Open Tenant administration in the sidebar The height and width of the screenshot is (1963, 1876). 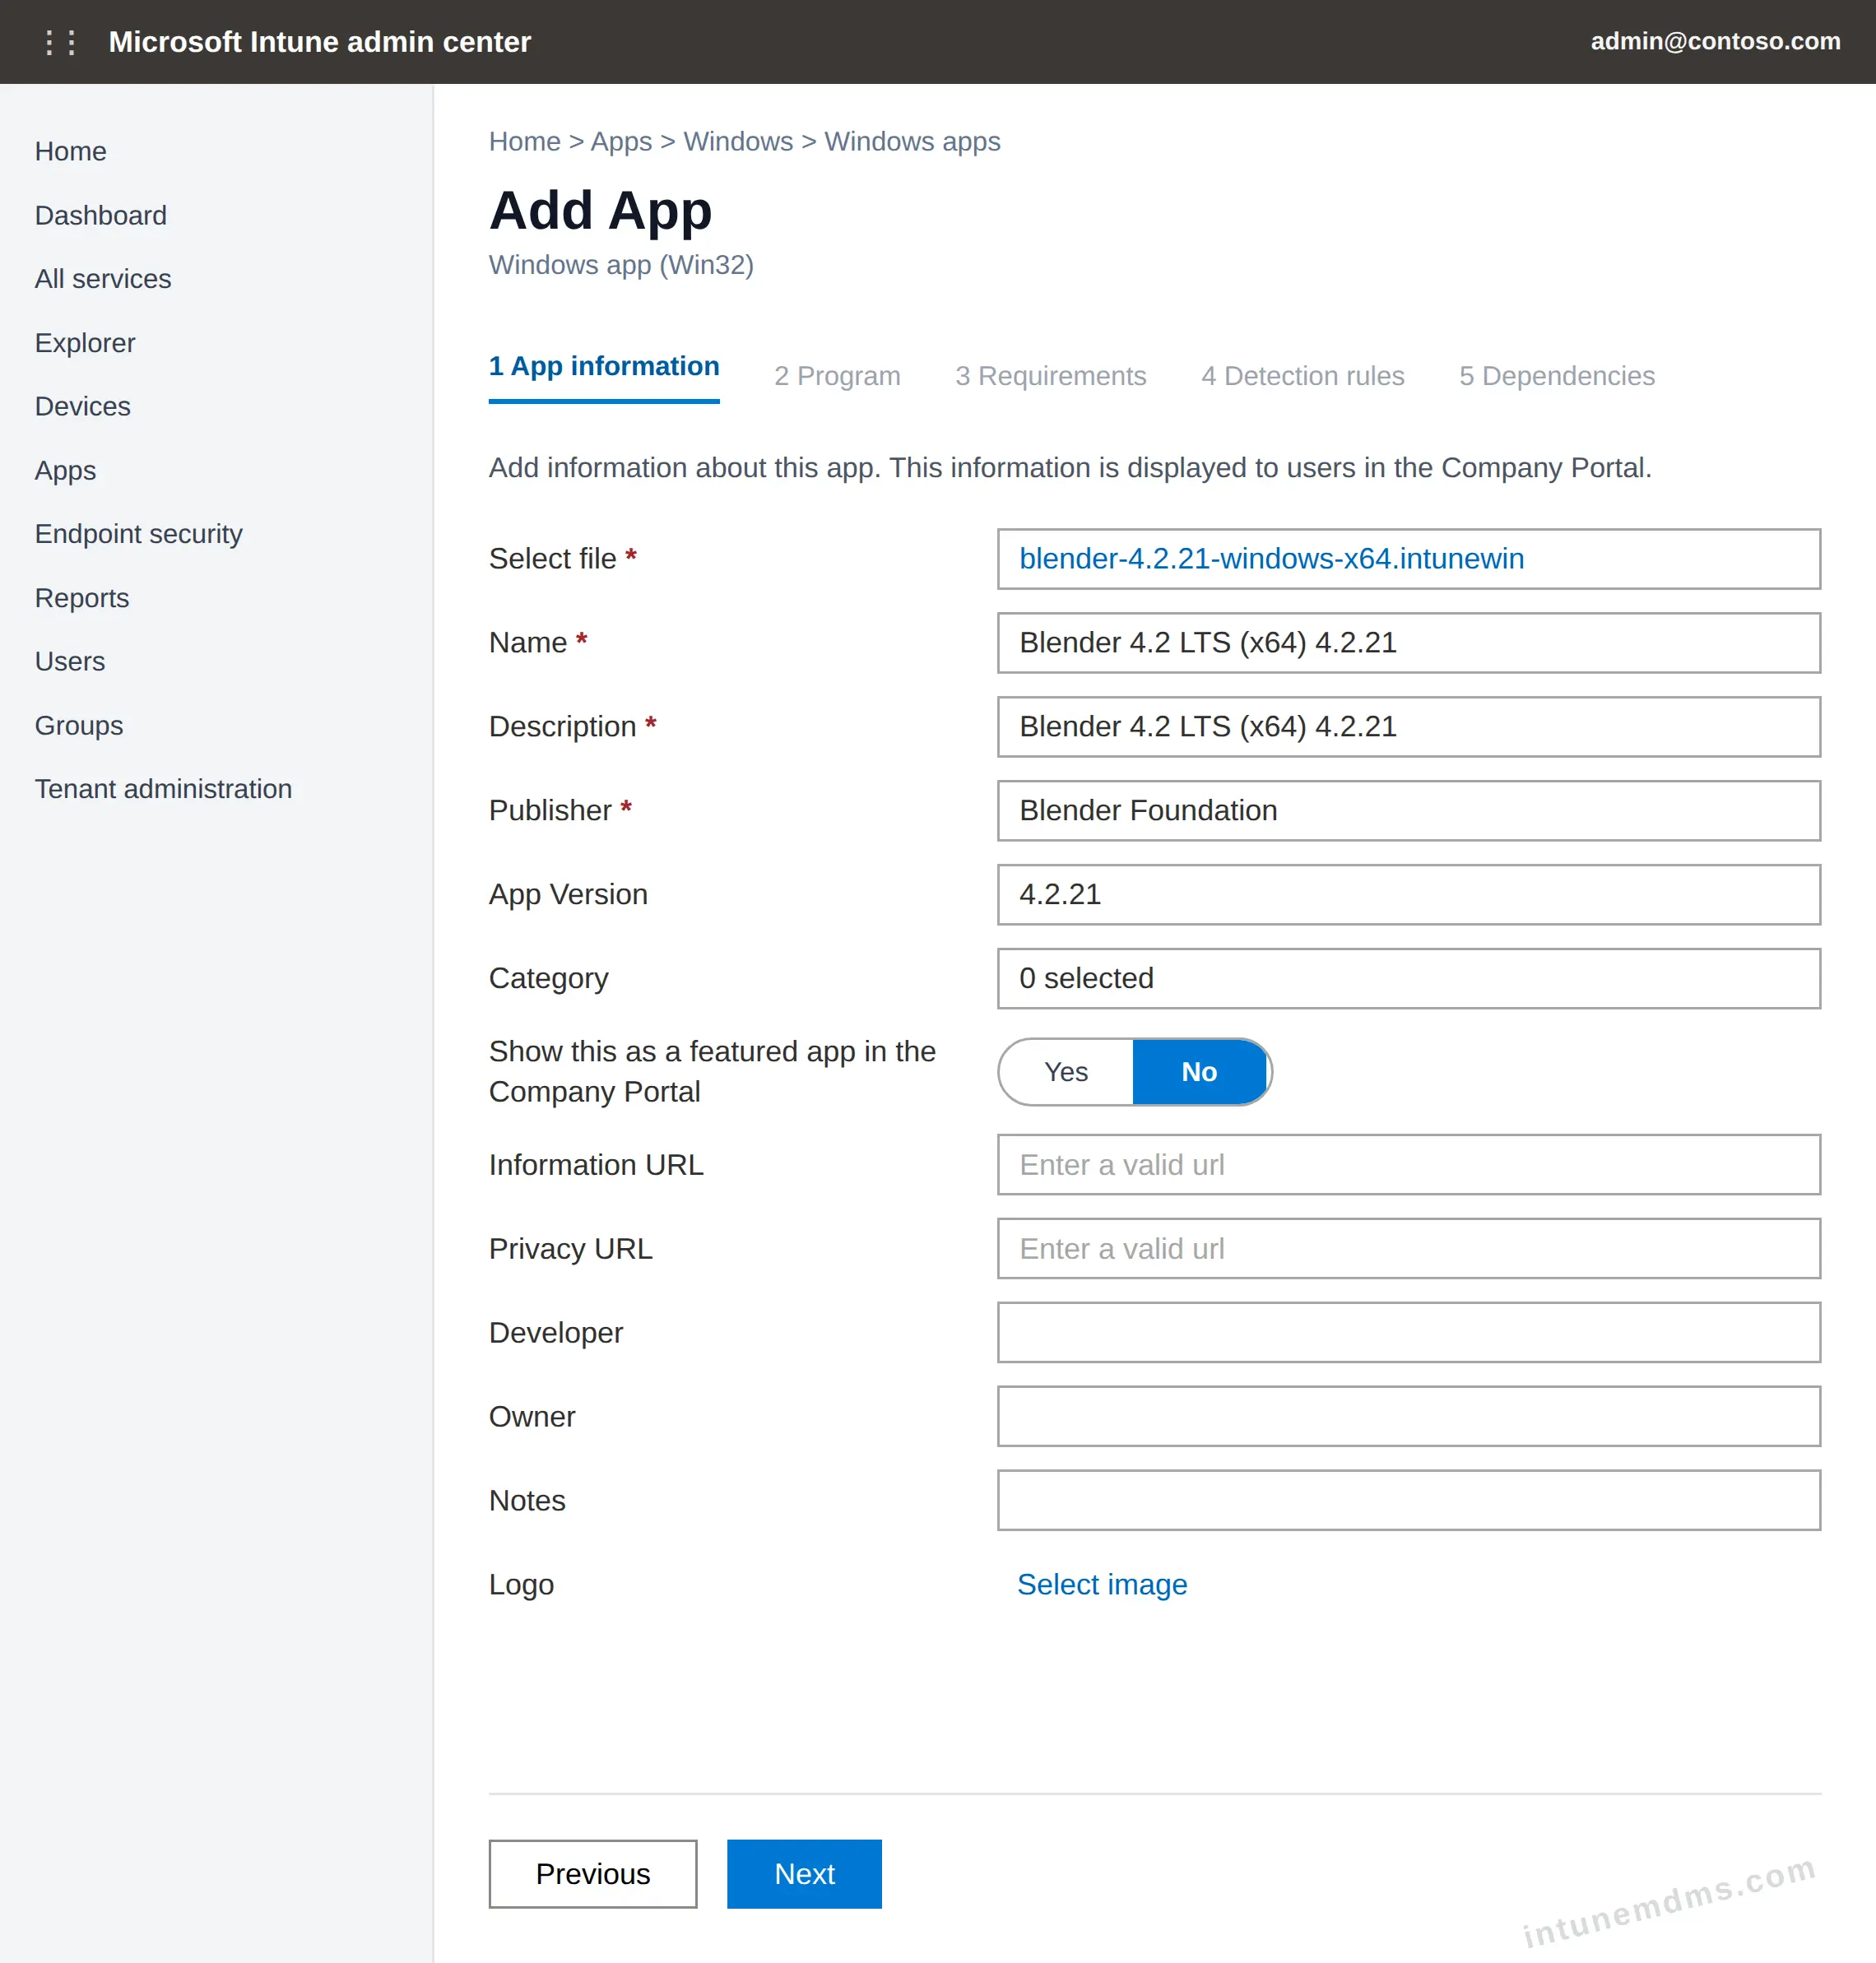(x=163, y=789)
